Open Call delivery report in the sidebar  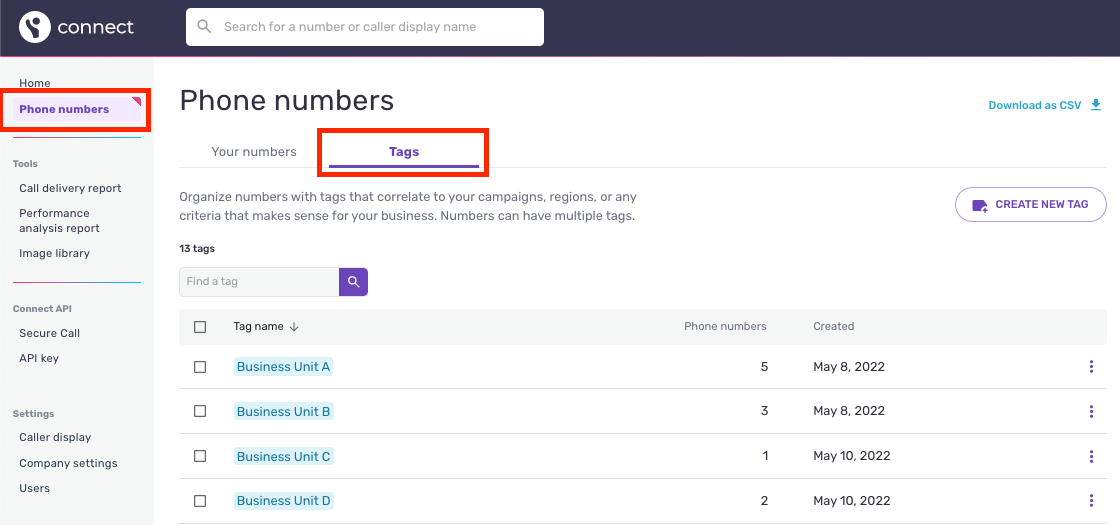[x=70, y=188]
